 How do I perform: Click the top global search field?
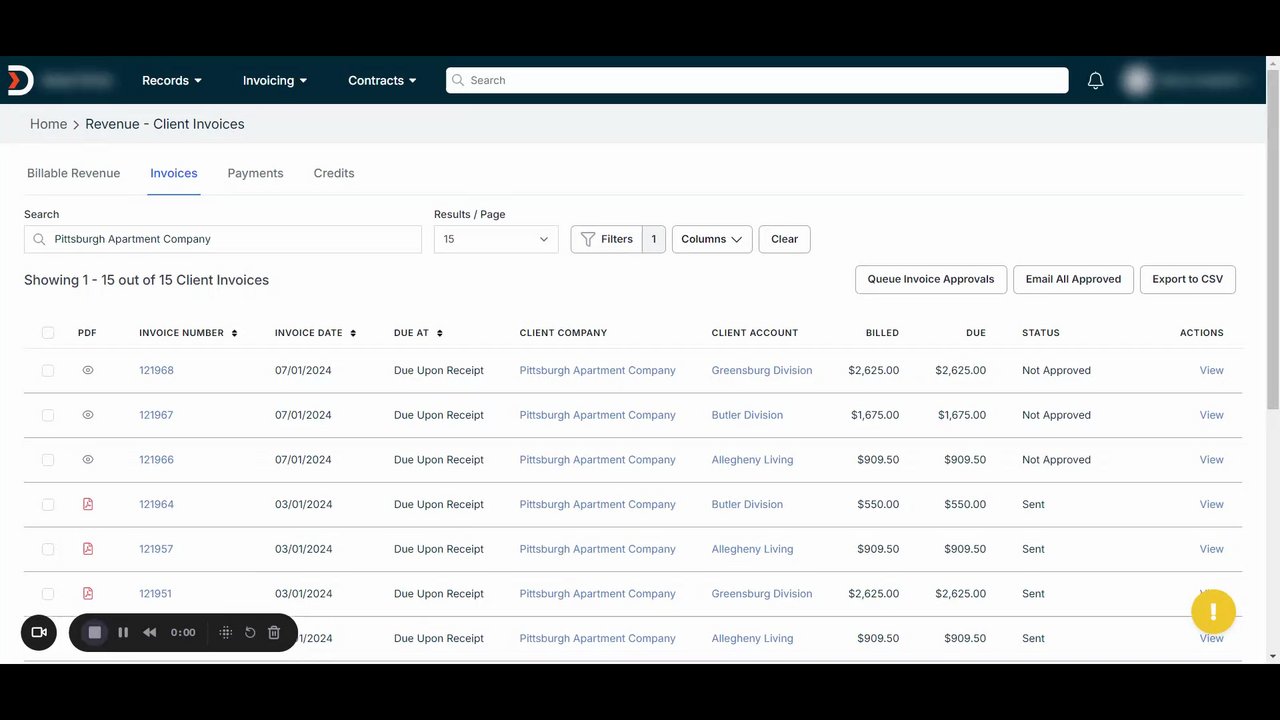(x=757, y=80)
